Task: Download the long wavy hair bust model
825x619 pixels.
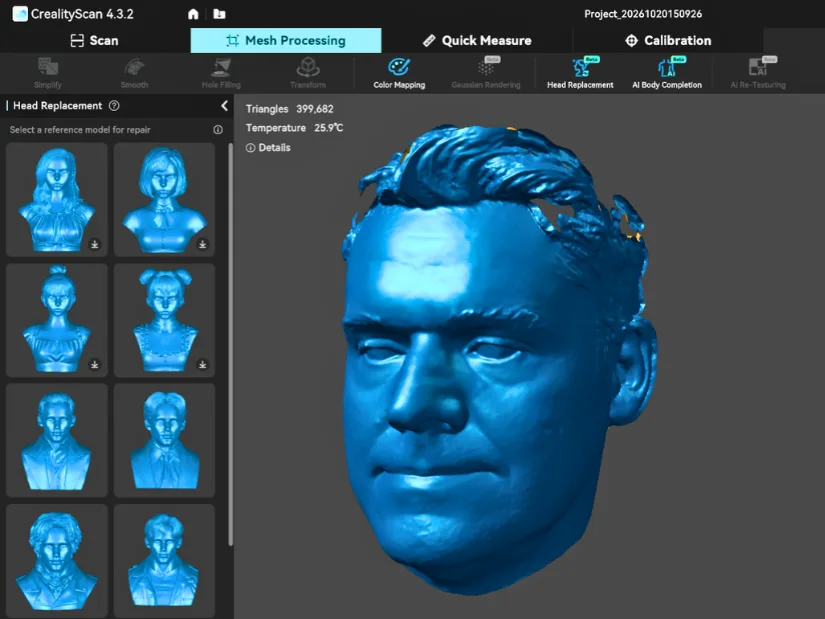Action: coord(95,244)
